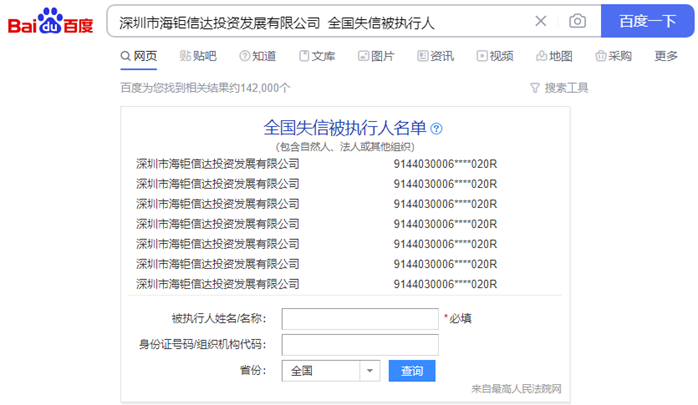Click the 被执行人姓名/名称 input field
This screenshot has width=698, height=405.
coord(360,319)
